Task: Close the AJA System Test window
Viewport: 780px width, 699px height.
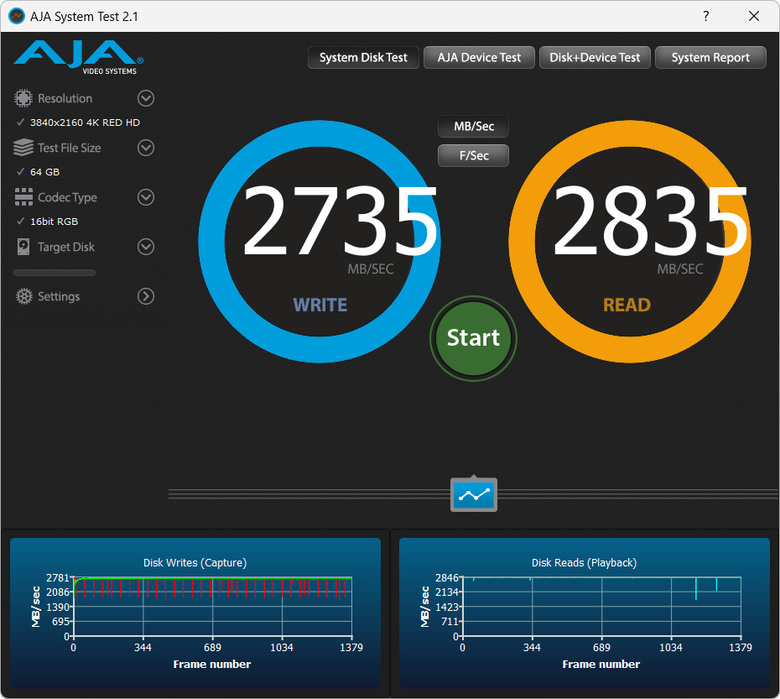Action: pyautogui.click(x=754, y=16)
